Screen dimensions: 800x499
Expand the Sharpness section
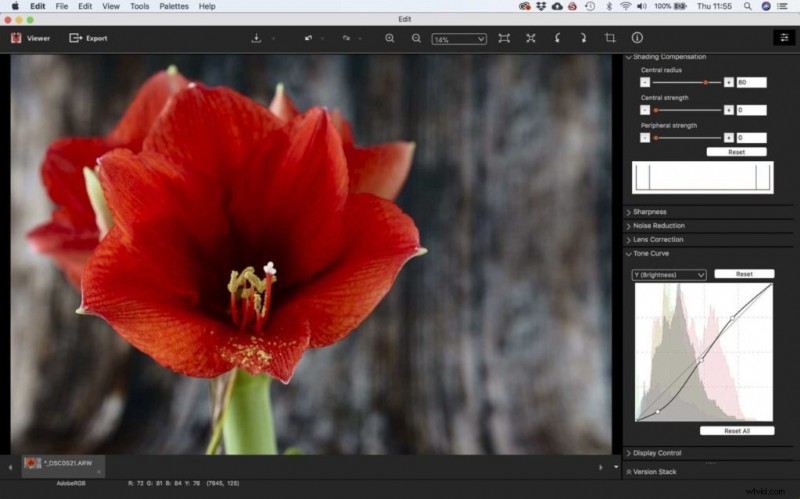click(x=649, y=212)
